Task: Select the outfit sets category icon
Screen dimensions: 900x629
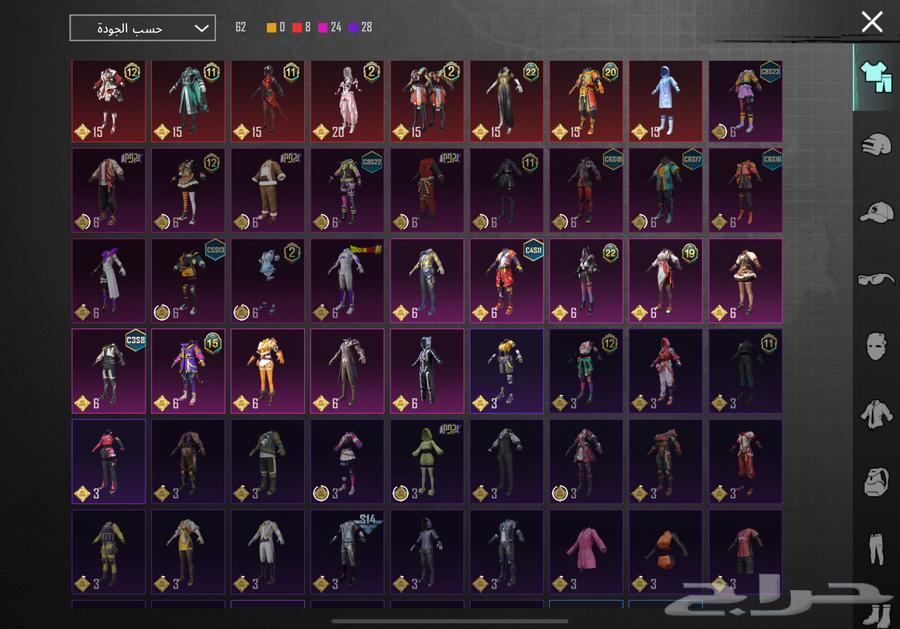Action: [876, 76]
